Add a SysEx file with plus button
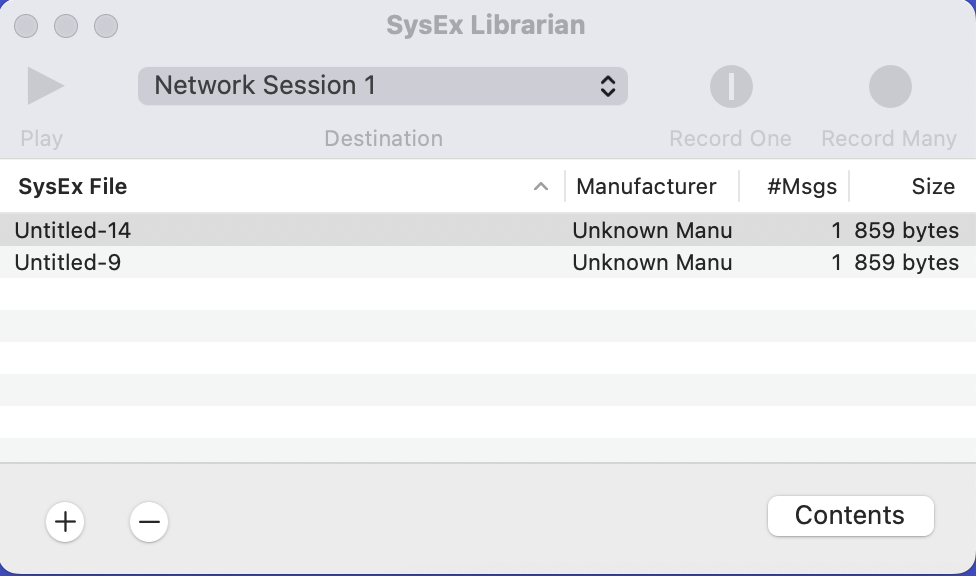Viewport: 976px width, 576px height. click(65, 521)
